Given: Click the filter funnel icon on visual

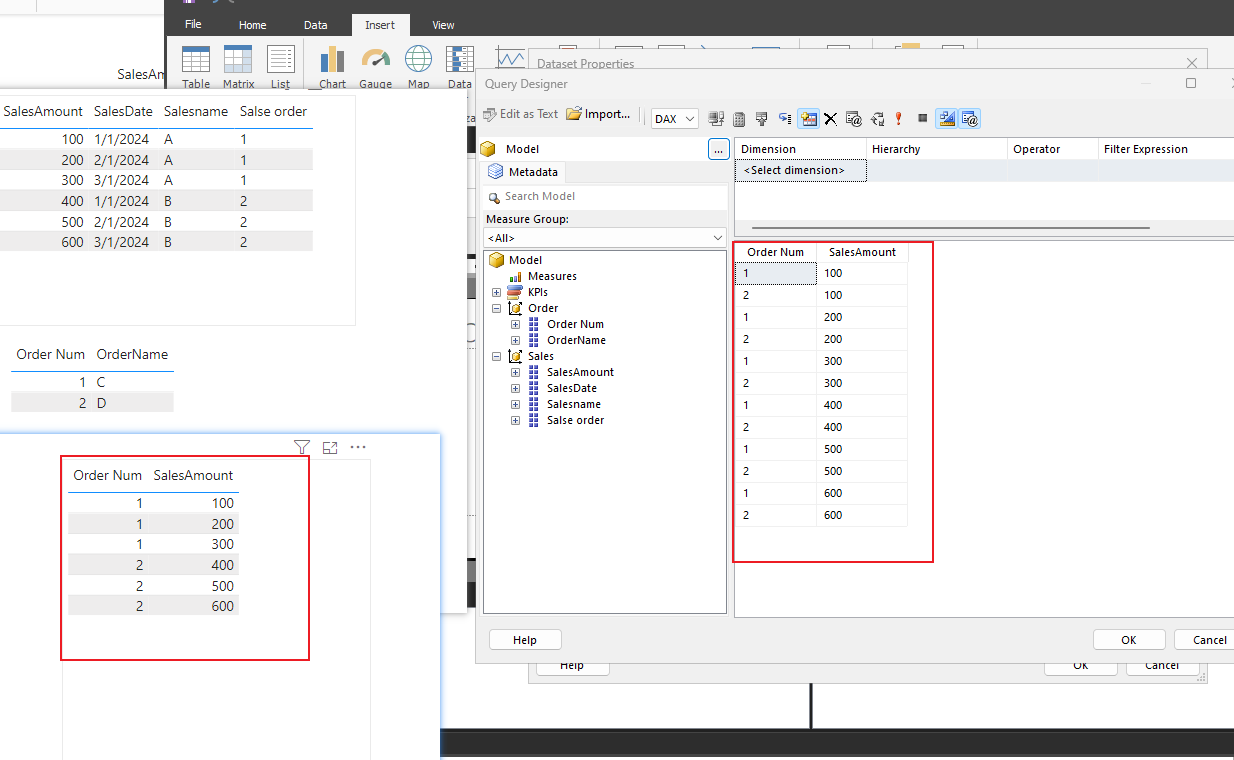Looking at the screenshot, I should coord(302,447).
